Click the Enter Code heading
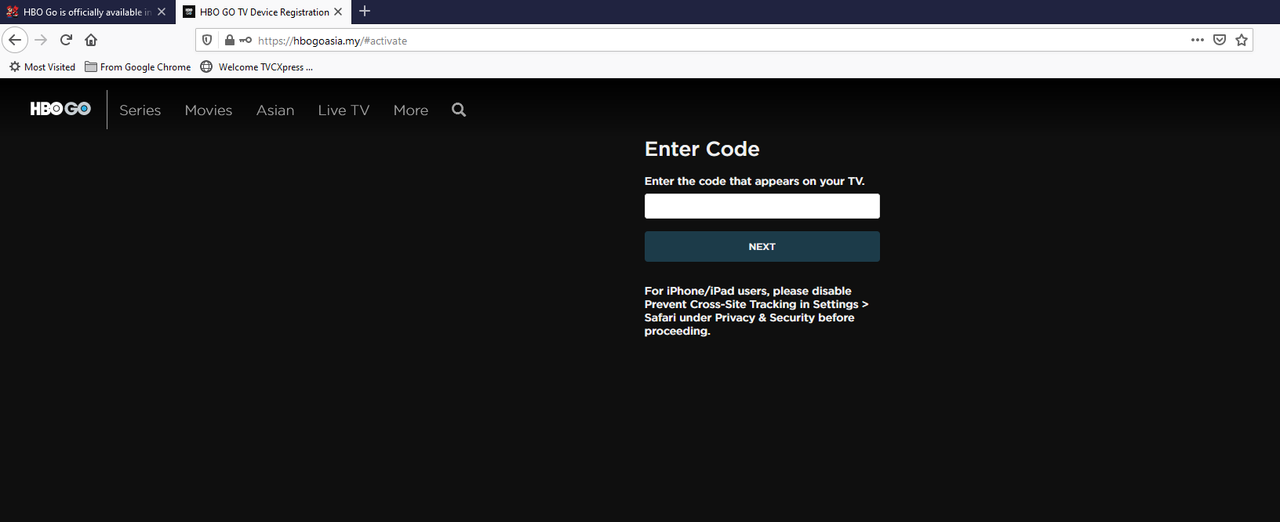The height and width of the screenshot is (522, 1280). [x=702, y=149]
